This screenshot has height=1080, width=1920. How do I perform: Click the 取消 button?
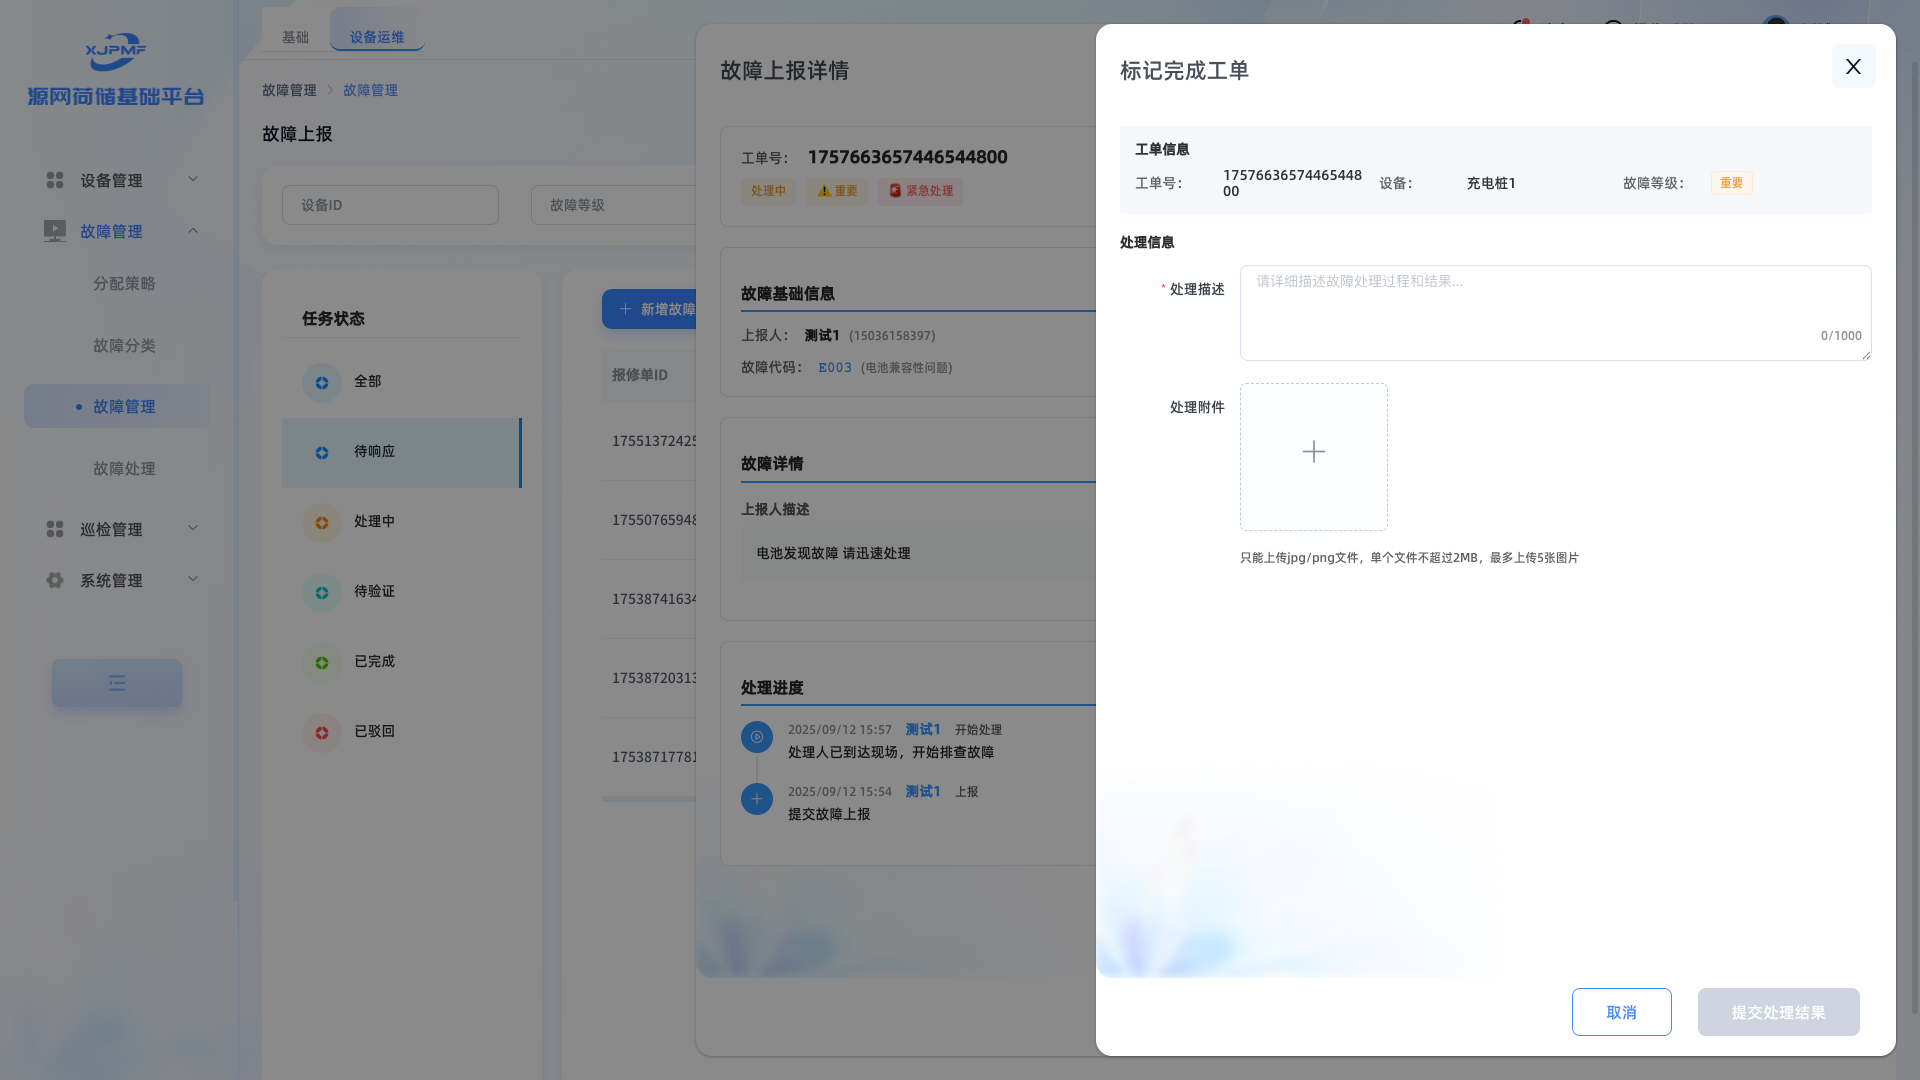click(x=1621, y=1012)
